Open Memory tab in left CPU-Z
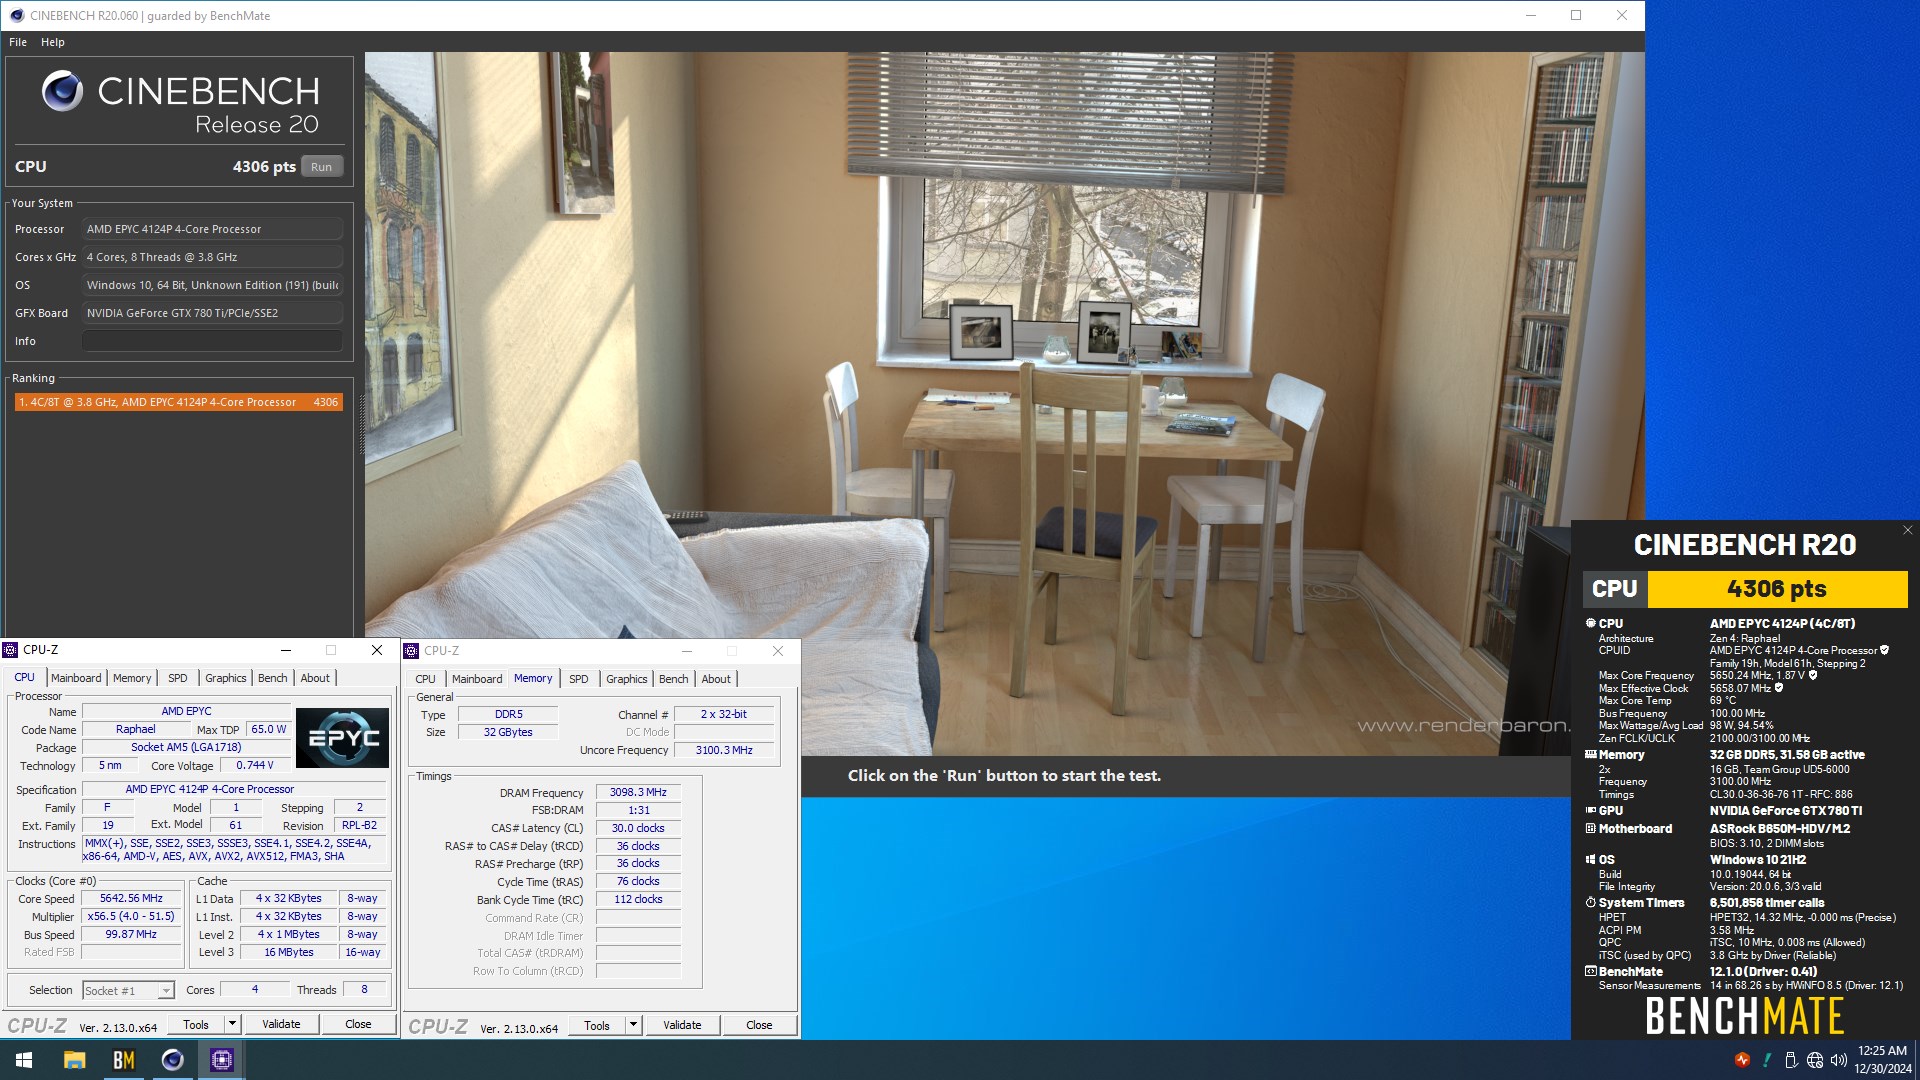The image size is (1920, 1080). pos(132,678)
